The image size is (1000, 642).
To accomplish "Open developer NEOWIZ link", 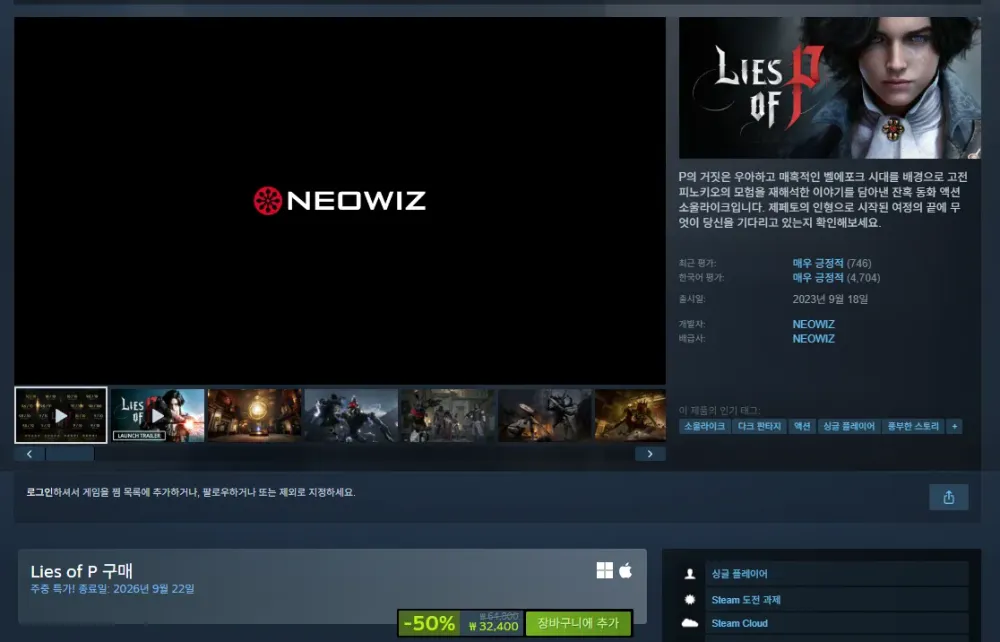I will [x=813, y=324].
